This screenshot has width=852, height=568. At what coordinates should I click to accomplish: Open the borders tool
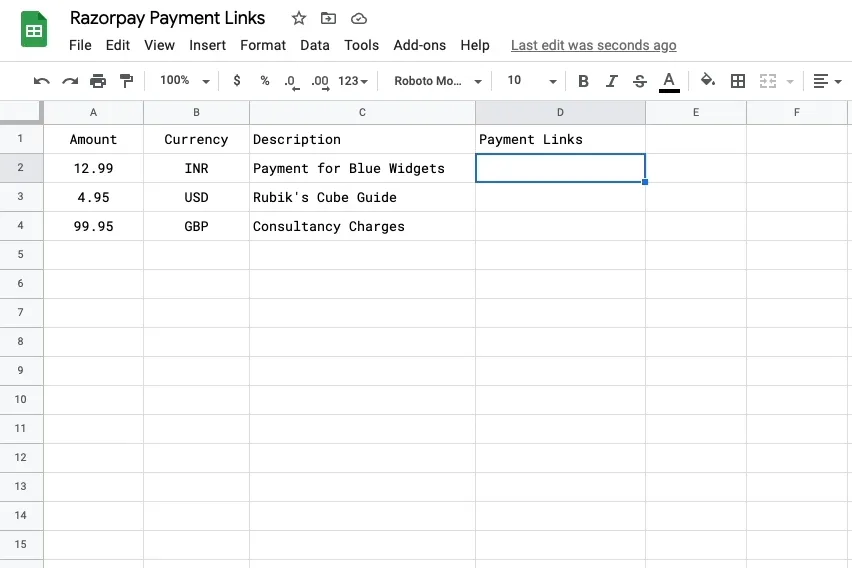click(737, 81)
